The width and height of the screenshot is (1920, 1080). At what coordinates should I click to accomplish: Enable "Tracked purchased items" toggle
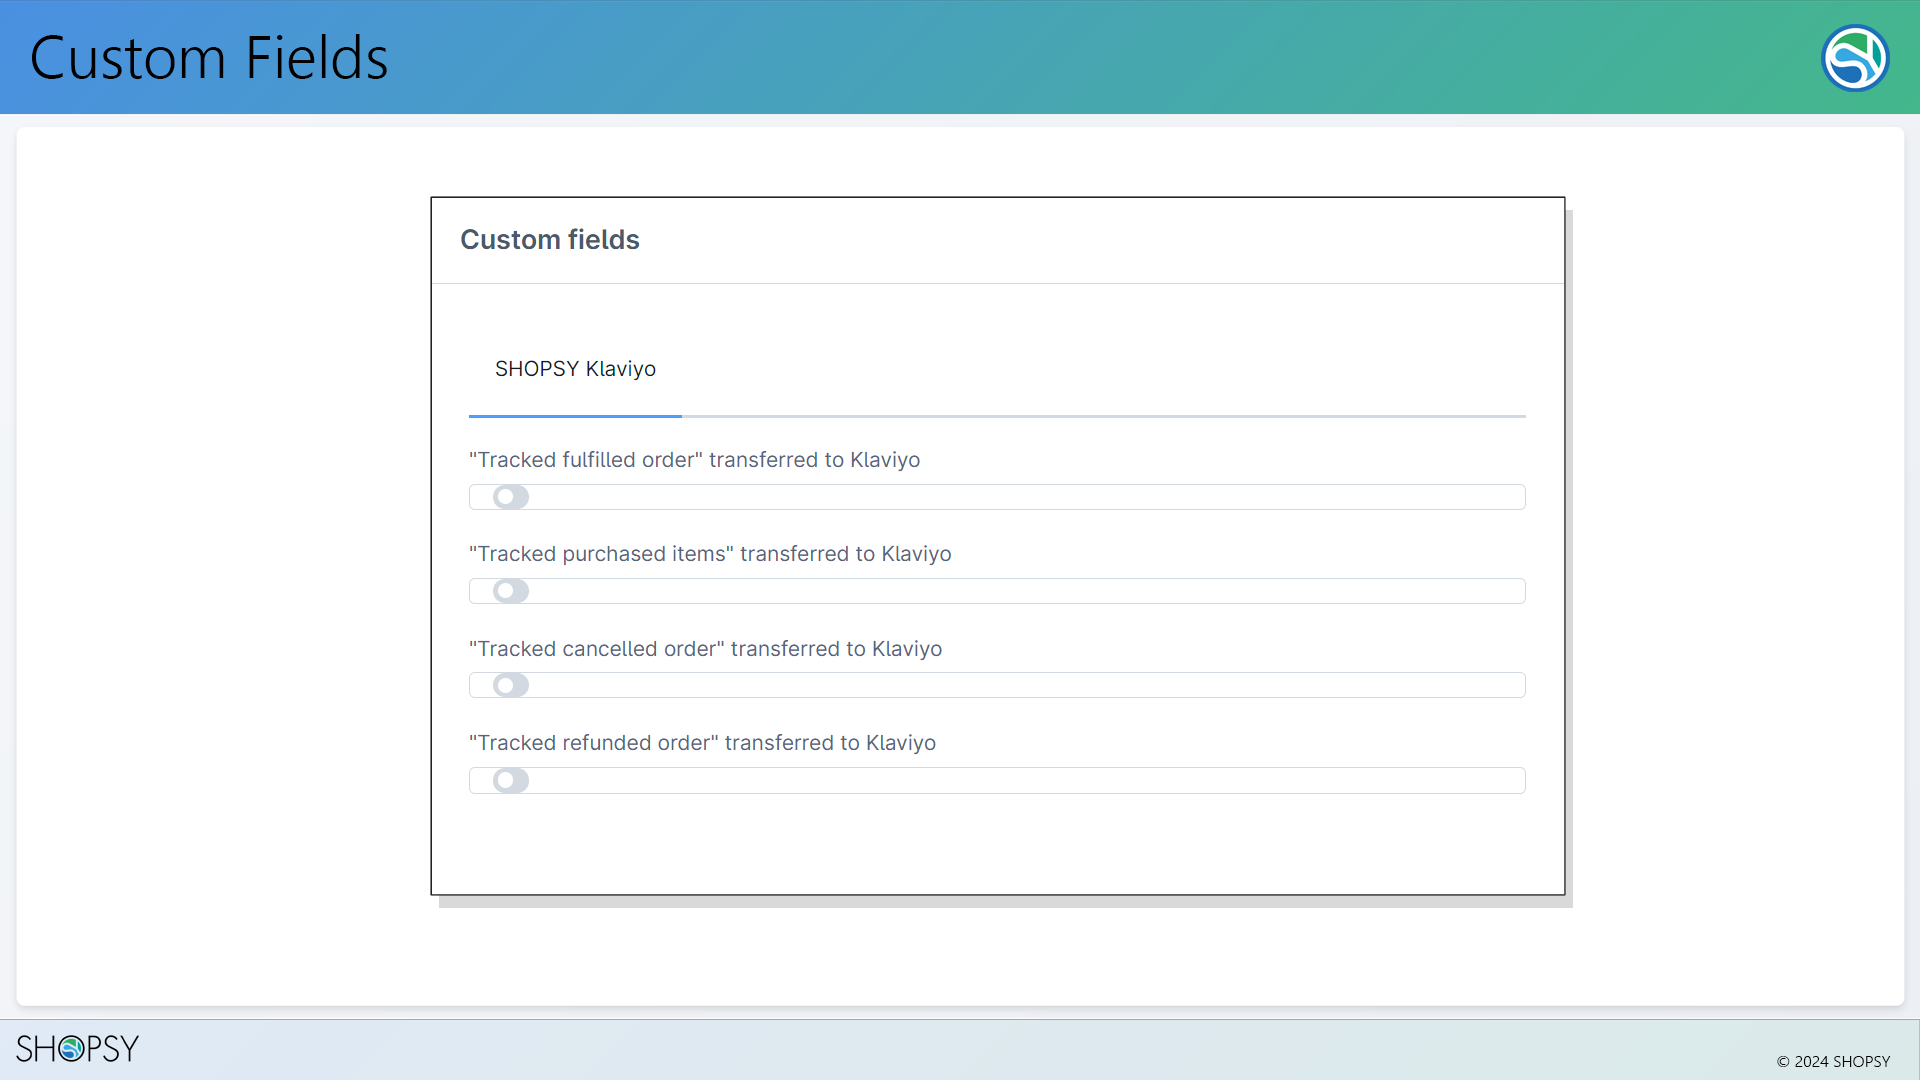pyautogui.click(x=511, y=591)
